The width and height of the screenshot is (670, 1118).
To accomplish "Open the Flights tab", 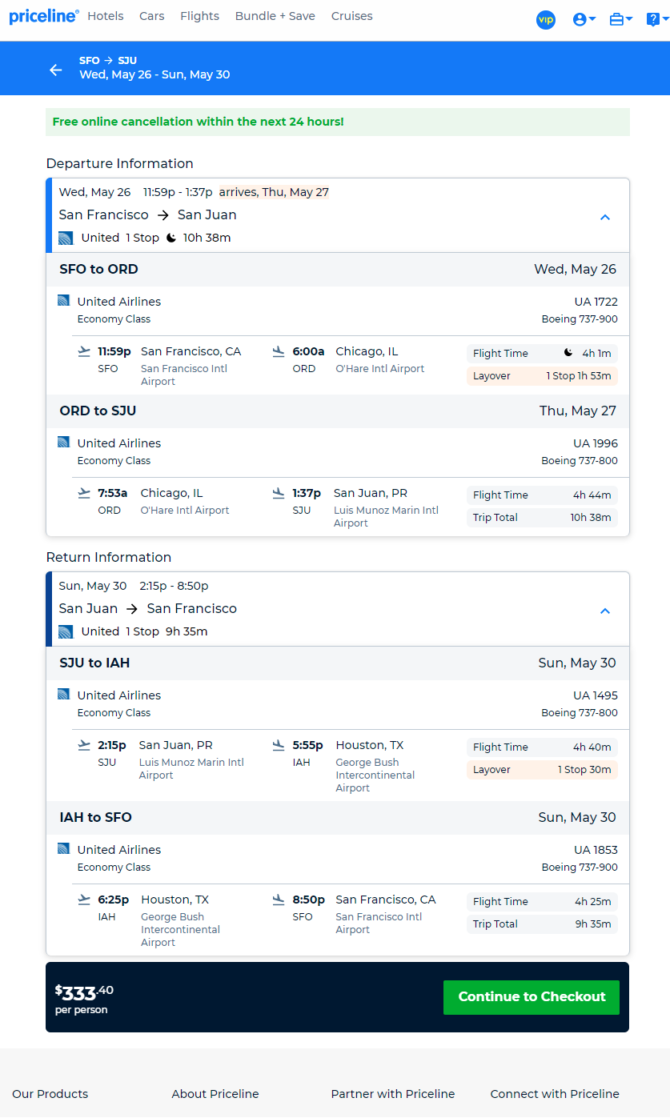I will (x=200, y=16).
